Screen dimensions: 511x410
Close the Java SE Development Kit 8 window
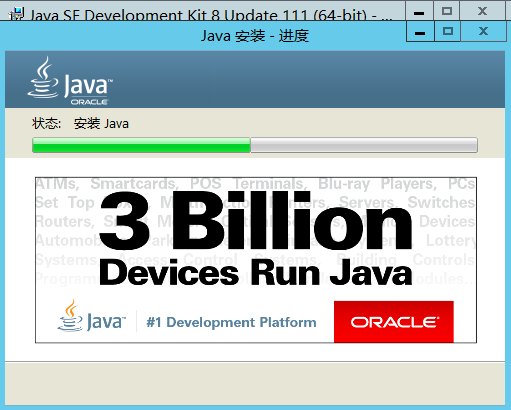(482, 12)
